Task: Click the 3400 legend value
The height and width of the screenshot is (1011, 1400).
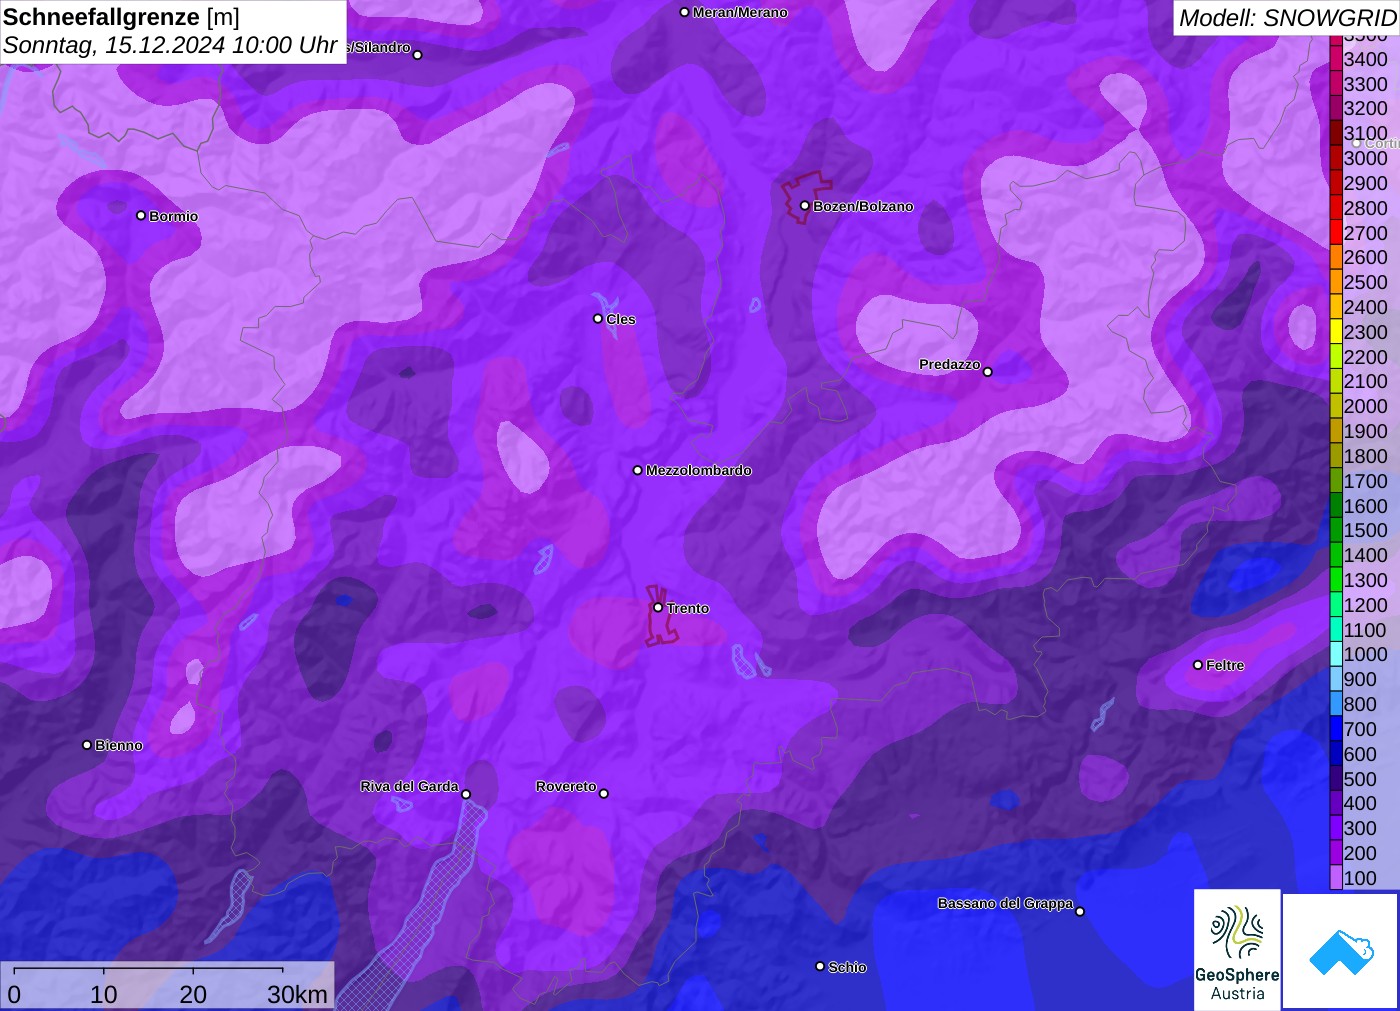Action: [1365, 59]
